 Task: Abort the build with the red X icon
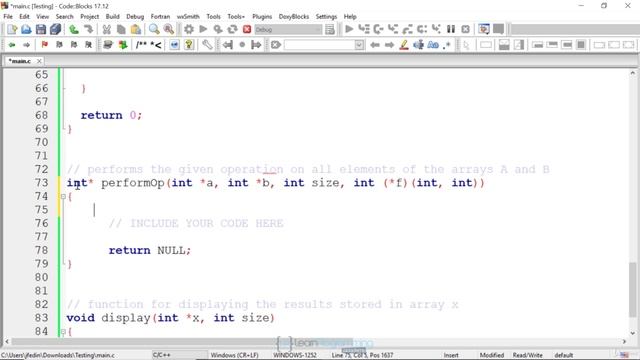(x=247, y=29)
